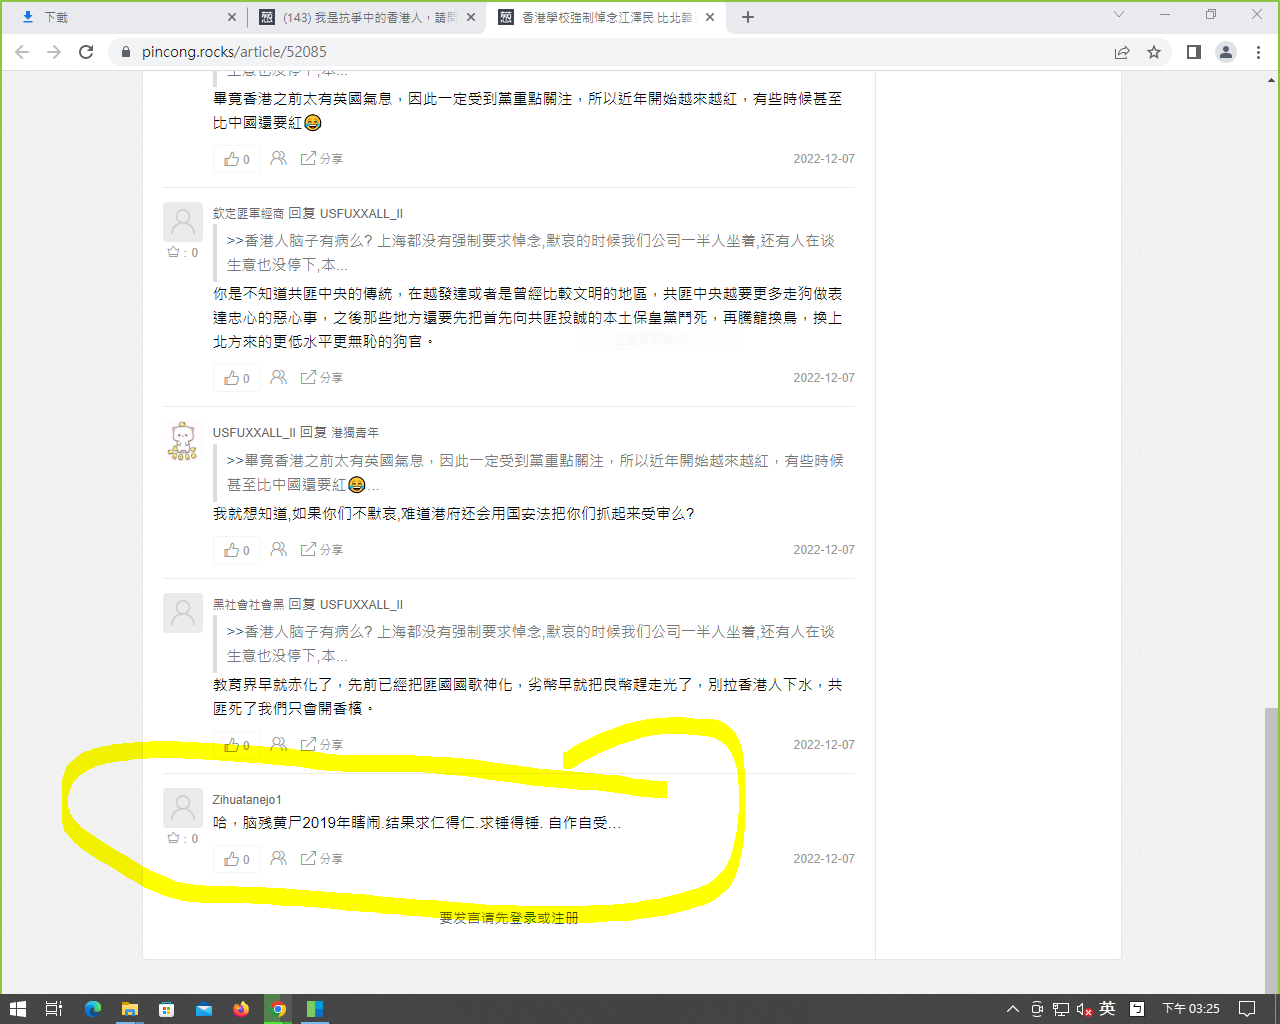The height and width of the screenshot is (1024, 1280).
Task: Switch to the 下載 tab
Action: (x=125, y=17)
